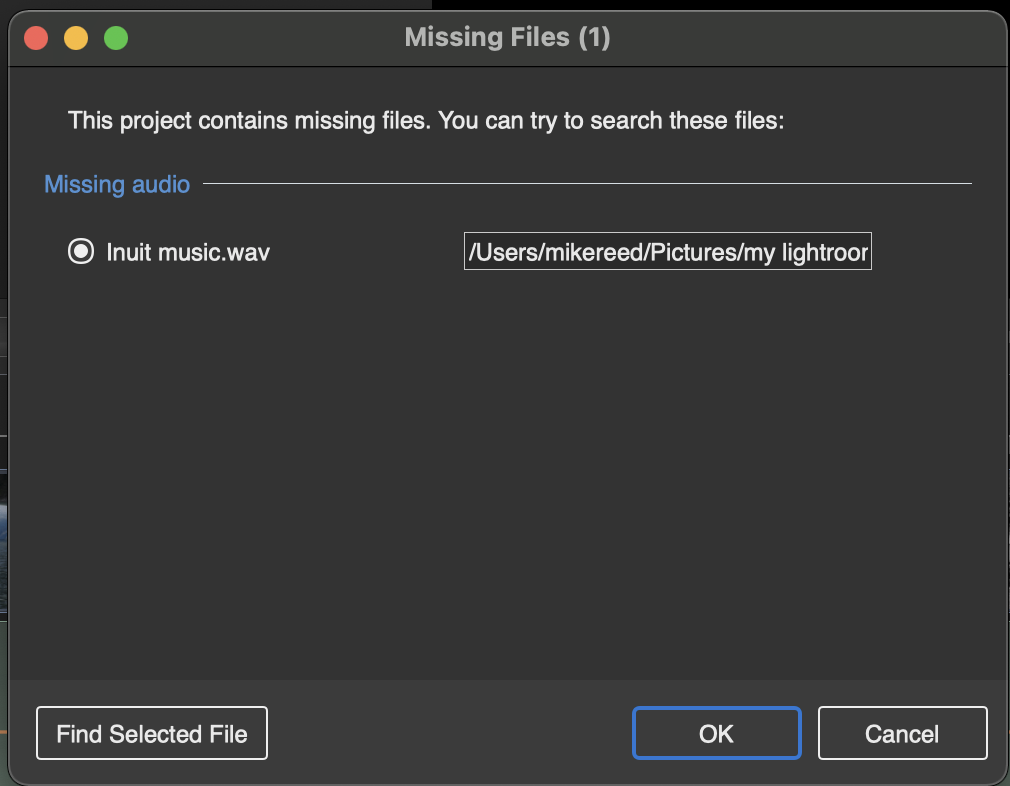Viewport: 1010px width, 786px height.
Task: Minimize the dialog using the yellow button
Action: click(x=76, y=38)
